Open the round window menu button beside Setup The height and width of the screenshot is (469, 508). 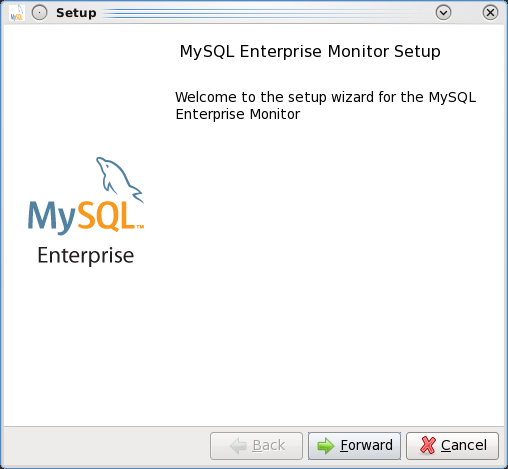click(x=39, y=13)
